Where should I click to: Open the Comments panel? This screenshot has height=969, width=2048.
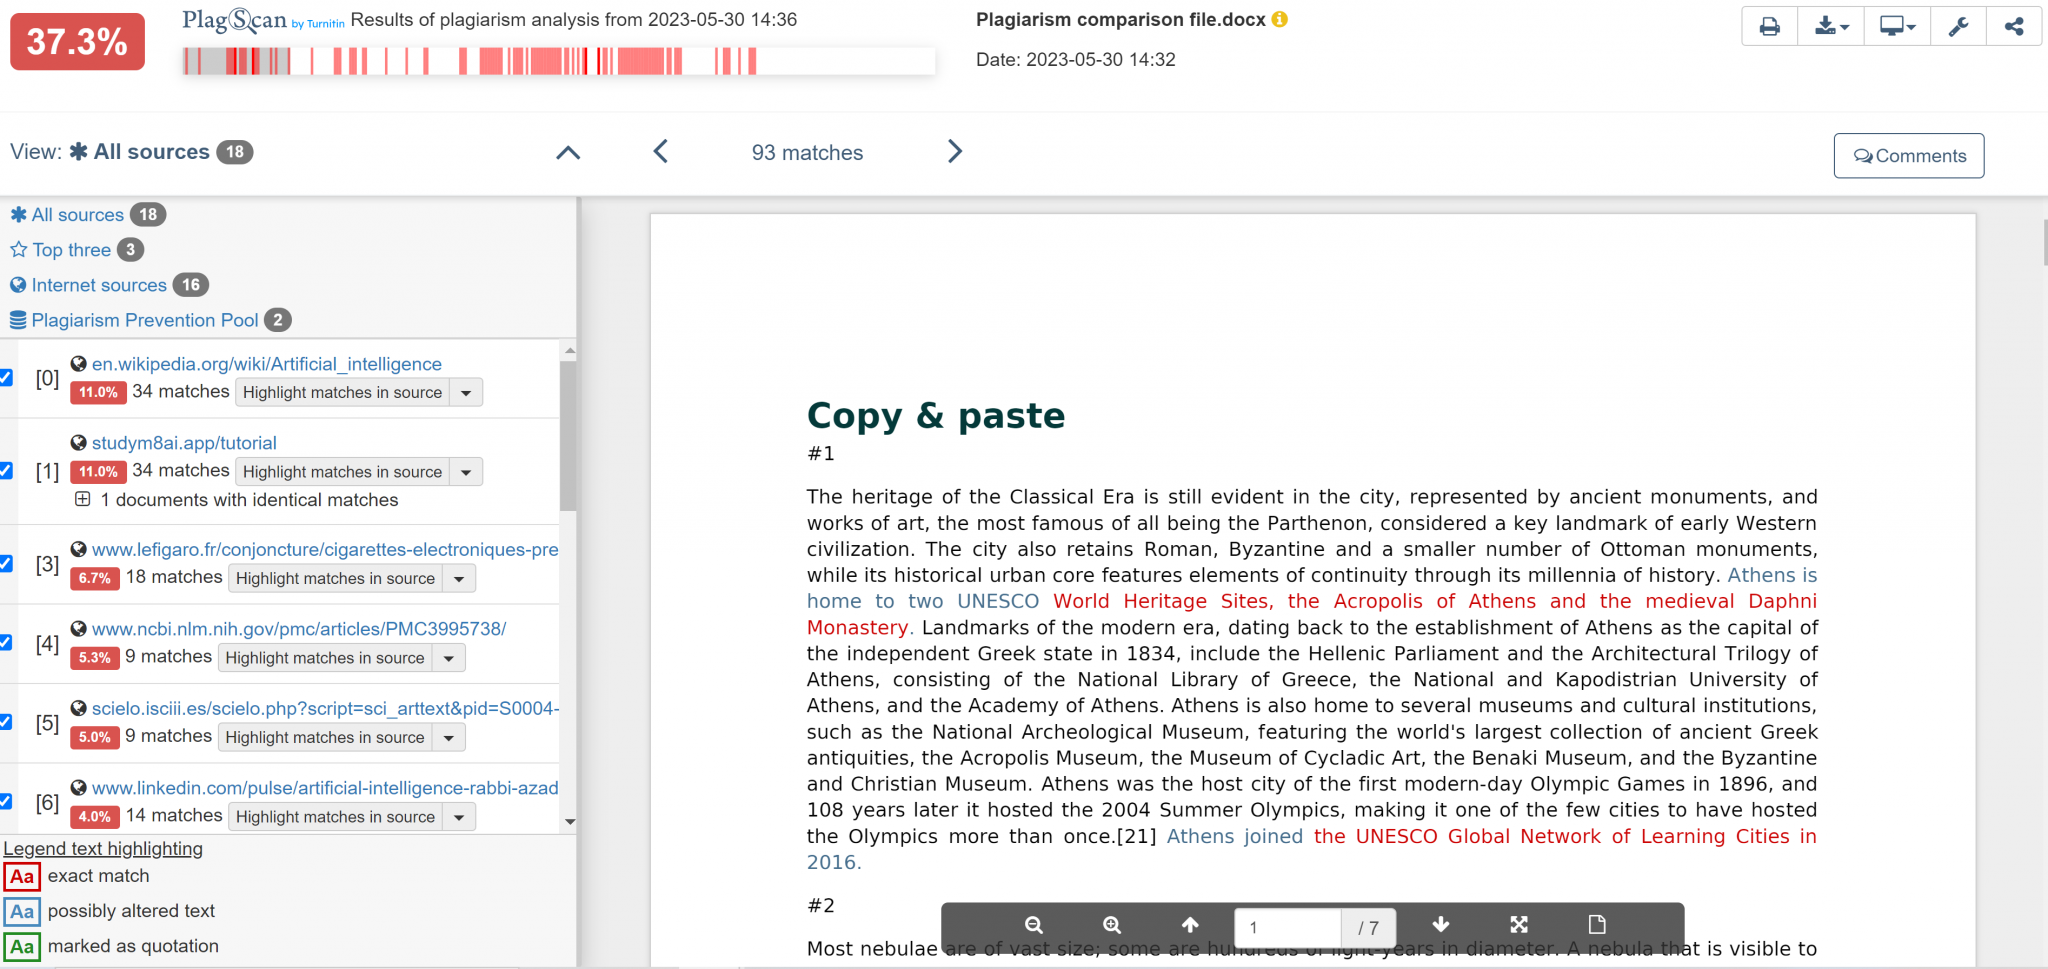(1908, 155)
